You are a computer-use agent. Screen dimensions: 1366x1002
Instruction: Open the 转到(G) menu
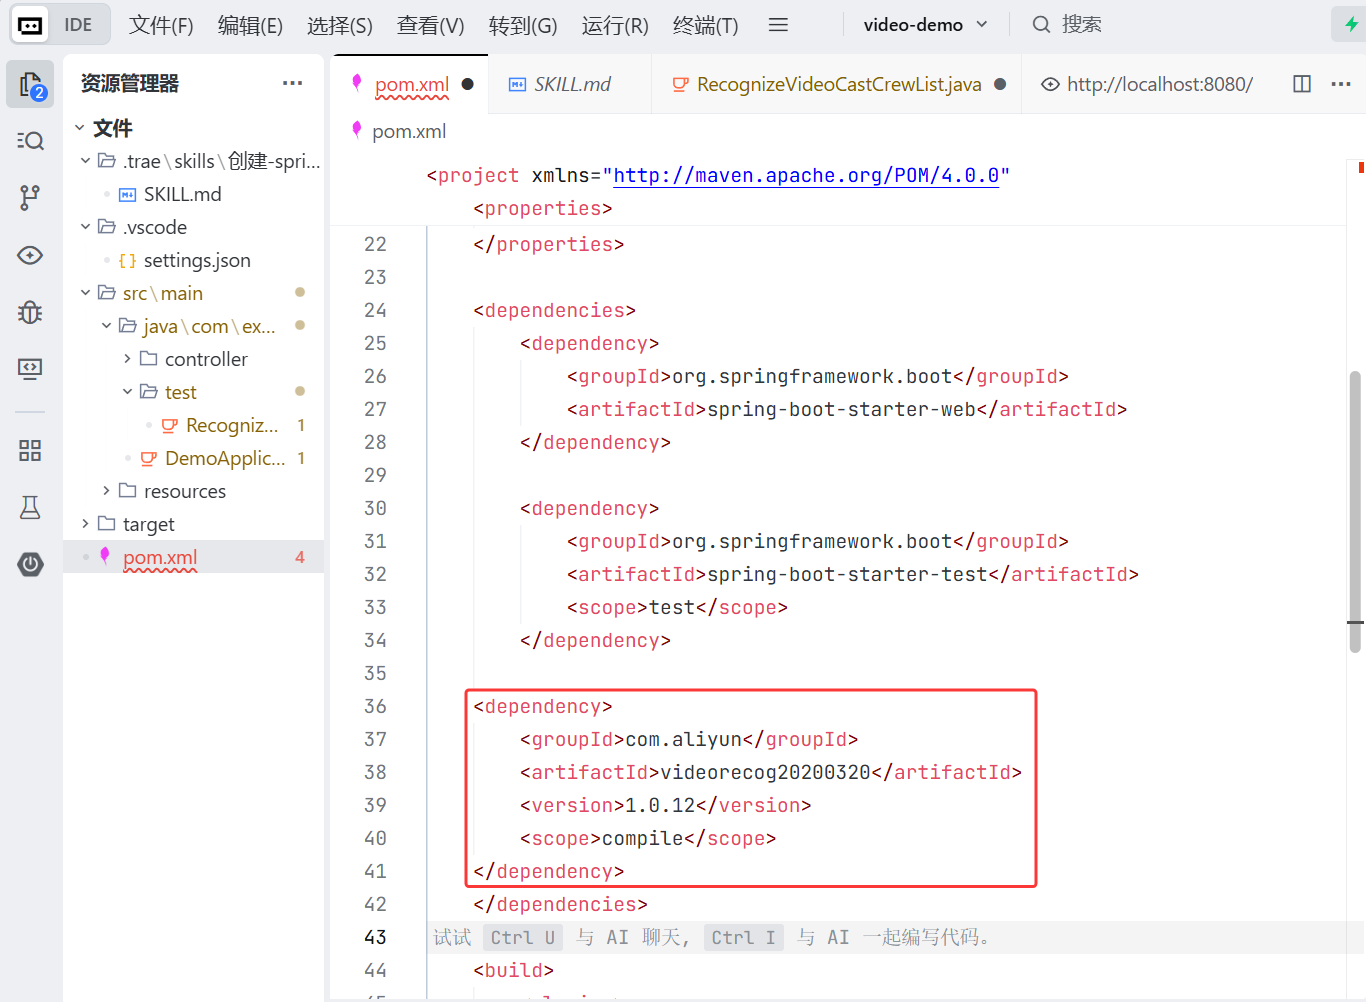pos(523,25)
